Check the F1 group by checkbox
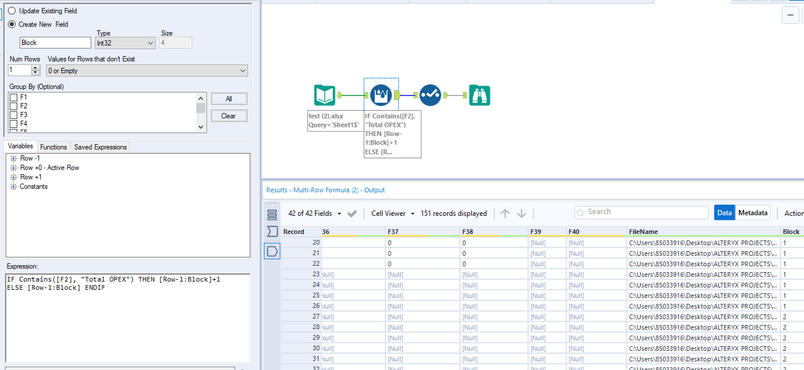This screenshot has width=804, height=370. 14,97
